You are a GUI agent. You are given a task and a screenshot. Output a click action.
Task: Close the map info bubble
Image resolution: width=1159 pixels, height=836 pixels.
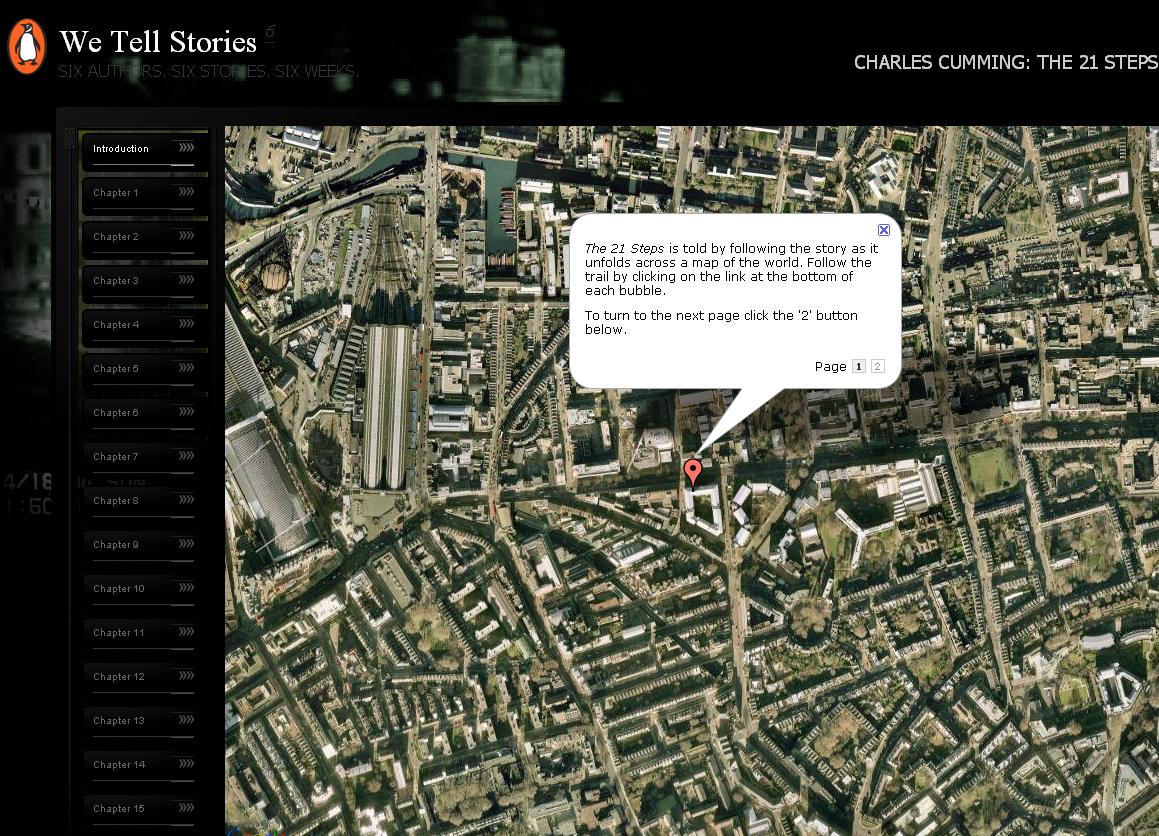884,230
